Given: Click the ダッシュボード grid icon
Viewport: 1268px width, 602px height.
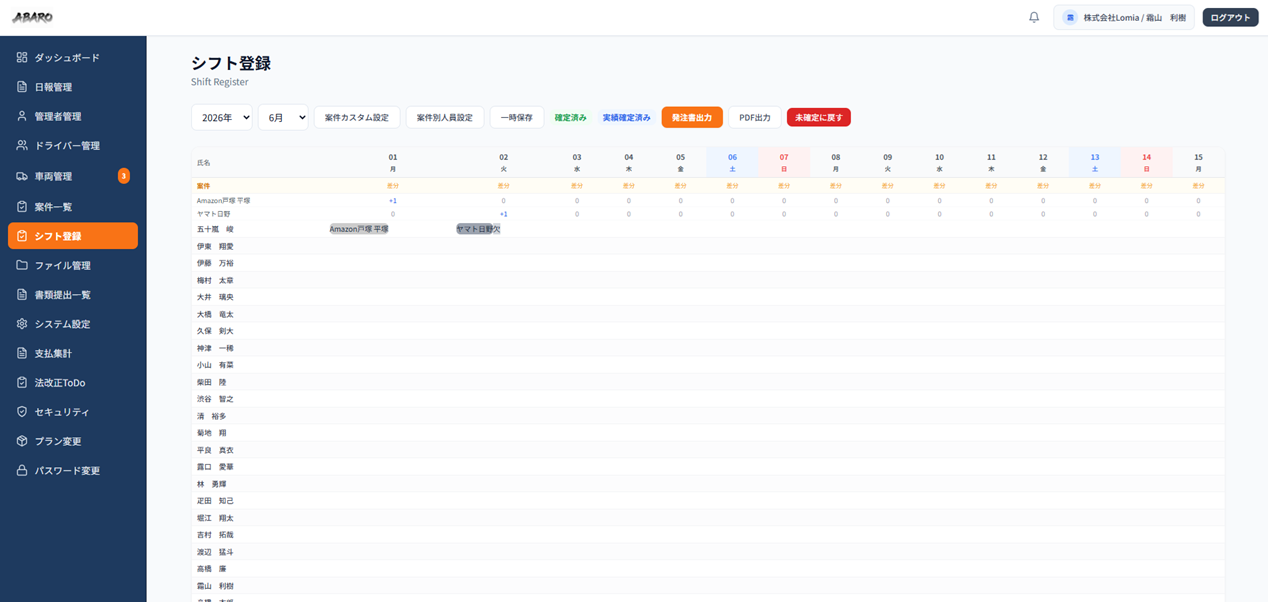Looking at the screenshot, I should (22, 58).
